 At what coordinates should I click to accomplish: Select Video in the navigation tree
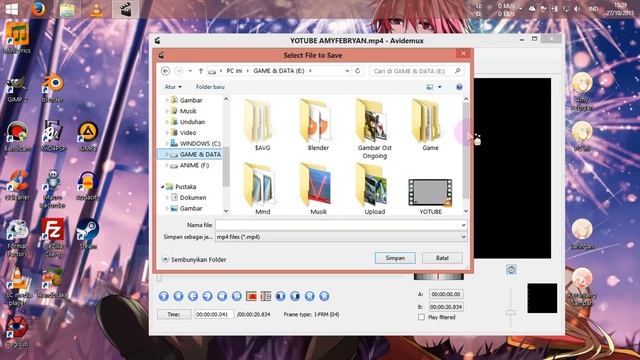click(x=188, y=133)
